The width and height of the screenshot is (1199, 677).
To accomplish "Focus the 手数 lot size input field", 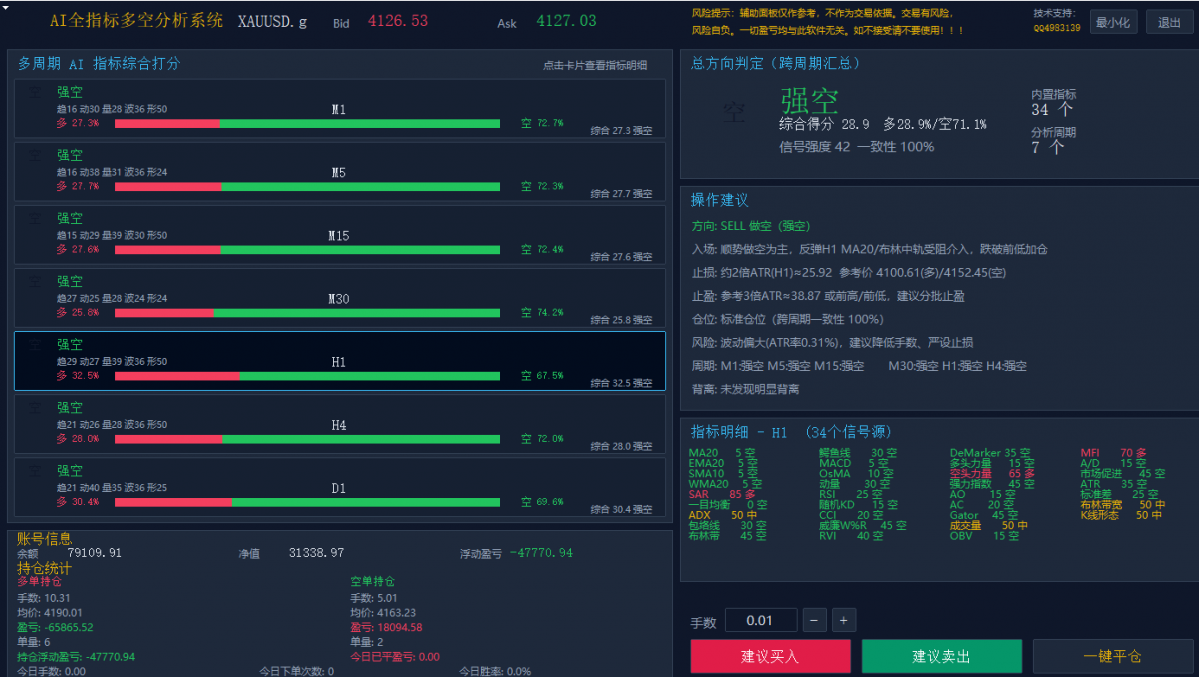I will coord(761,620).
